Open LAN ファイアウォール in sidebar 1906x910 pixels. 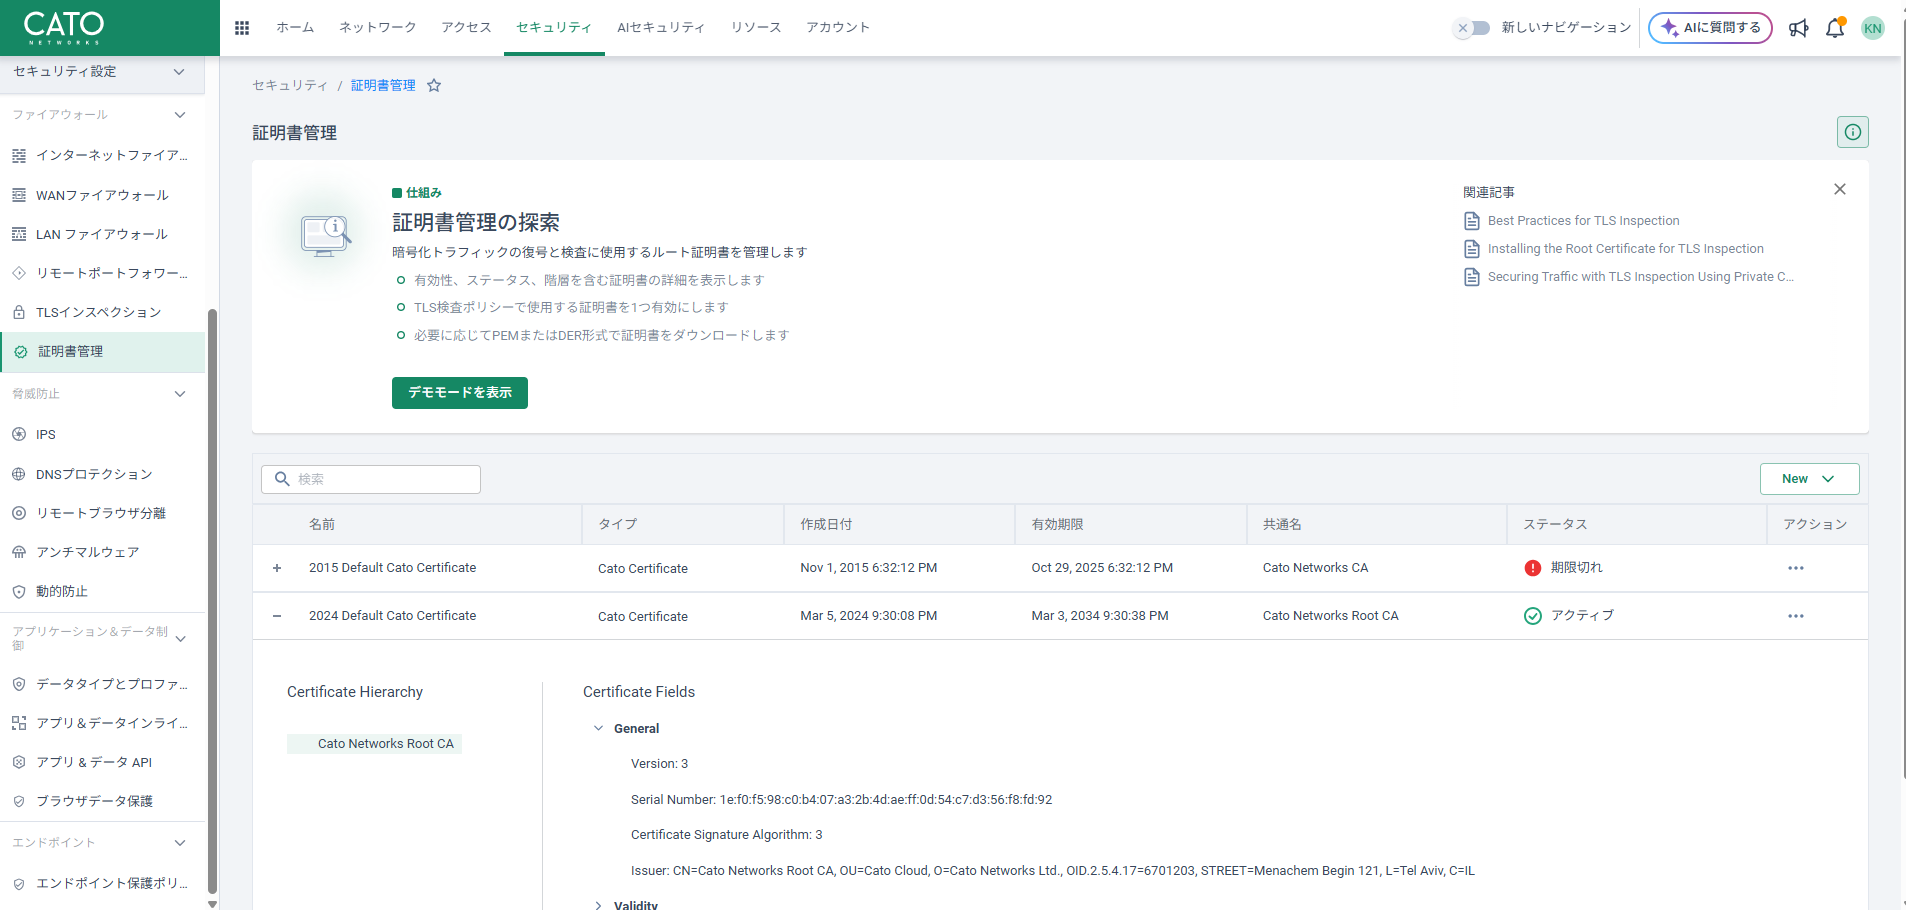[x=102, y=234]
